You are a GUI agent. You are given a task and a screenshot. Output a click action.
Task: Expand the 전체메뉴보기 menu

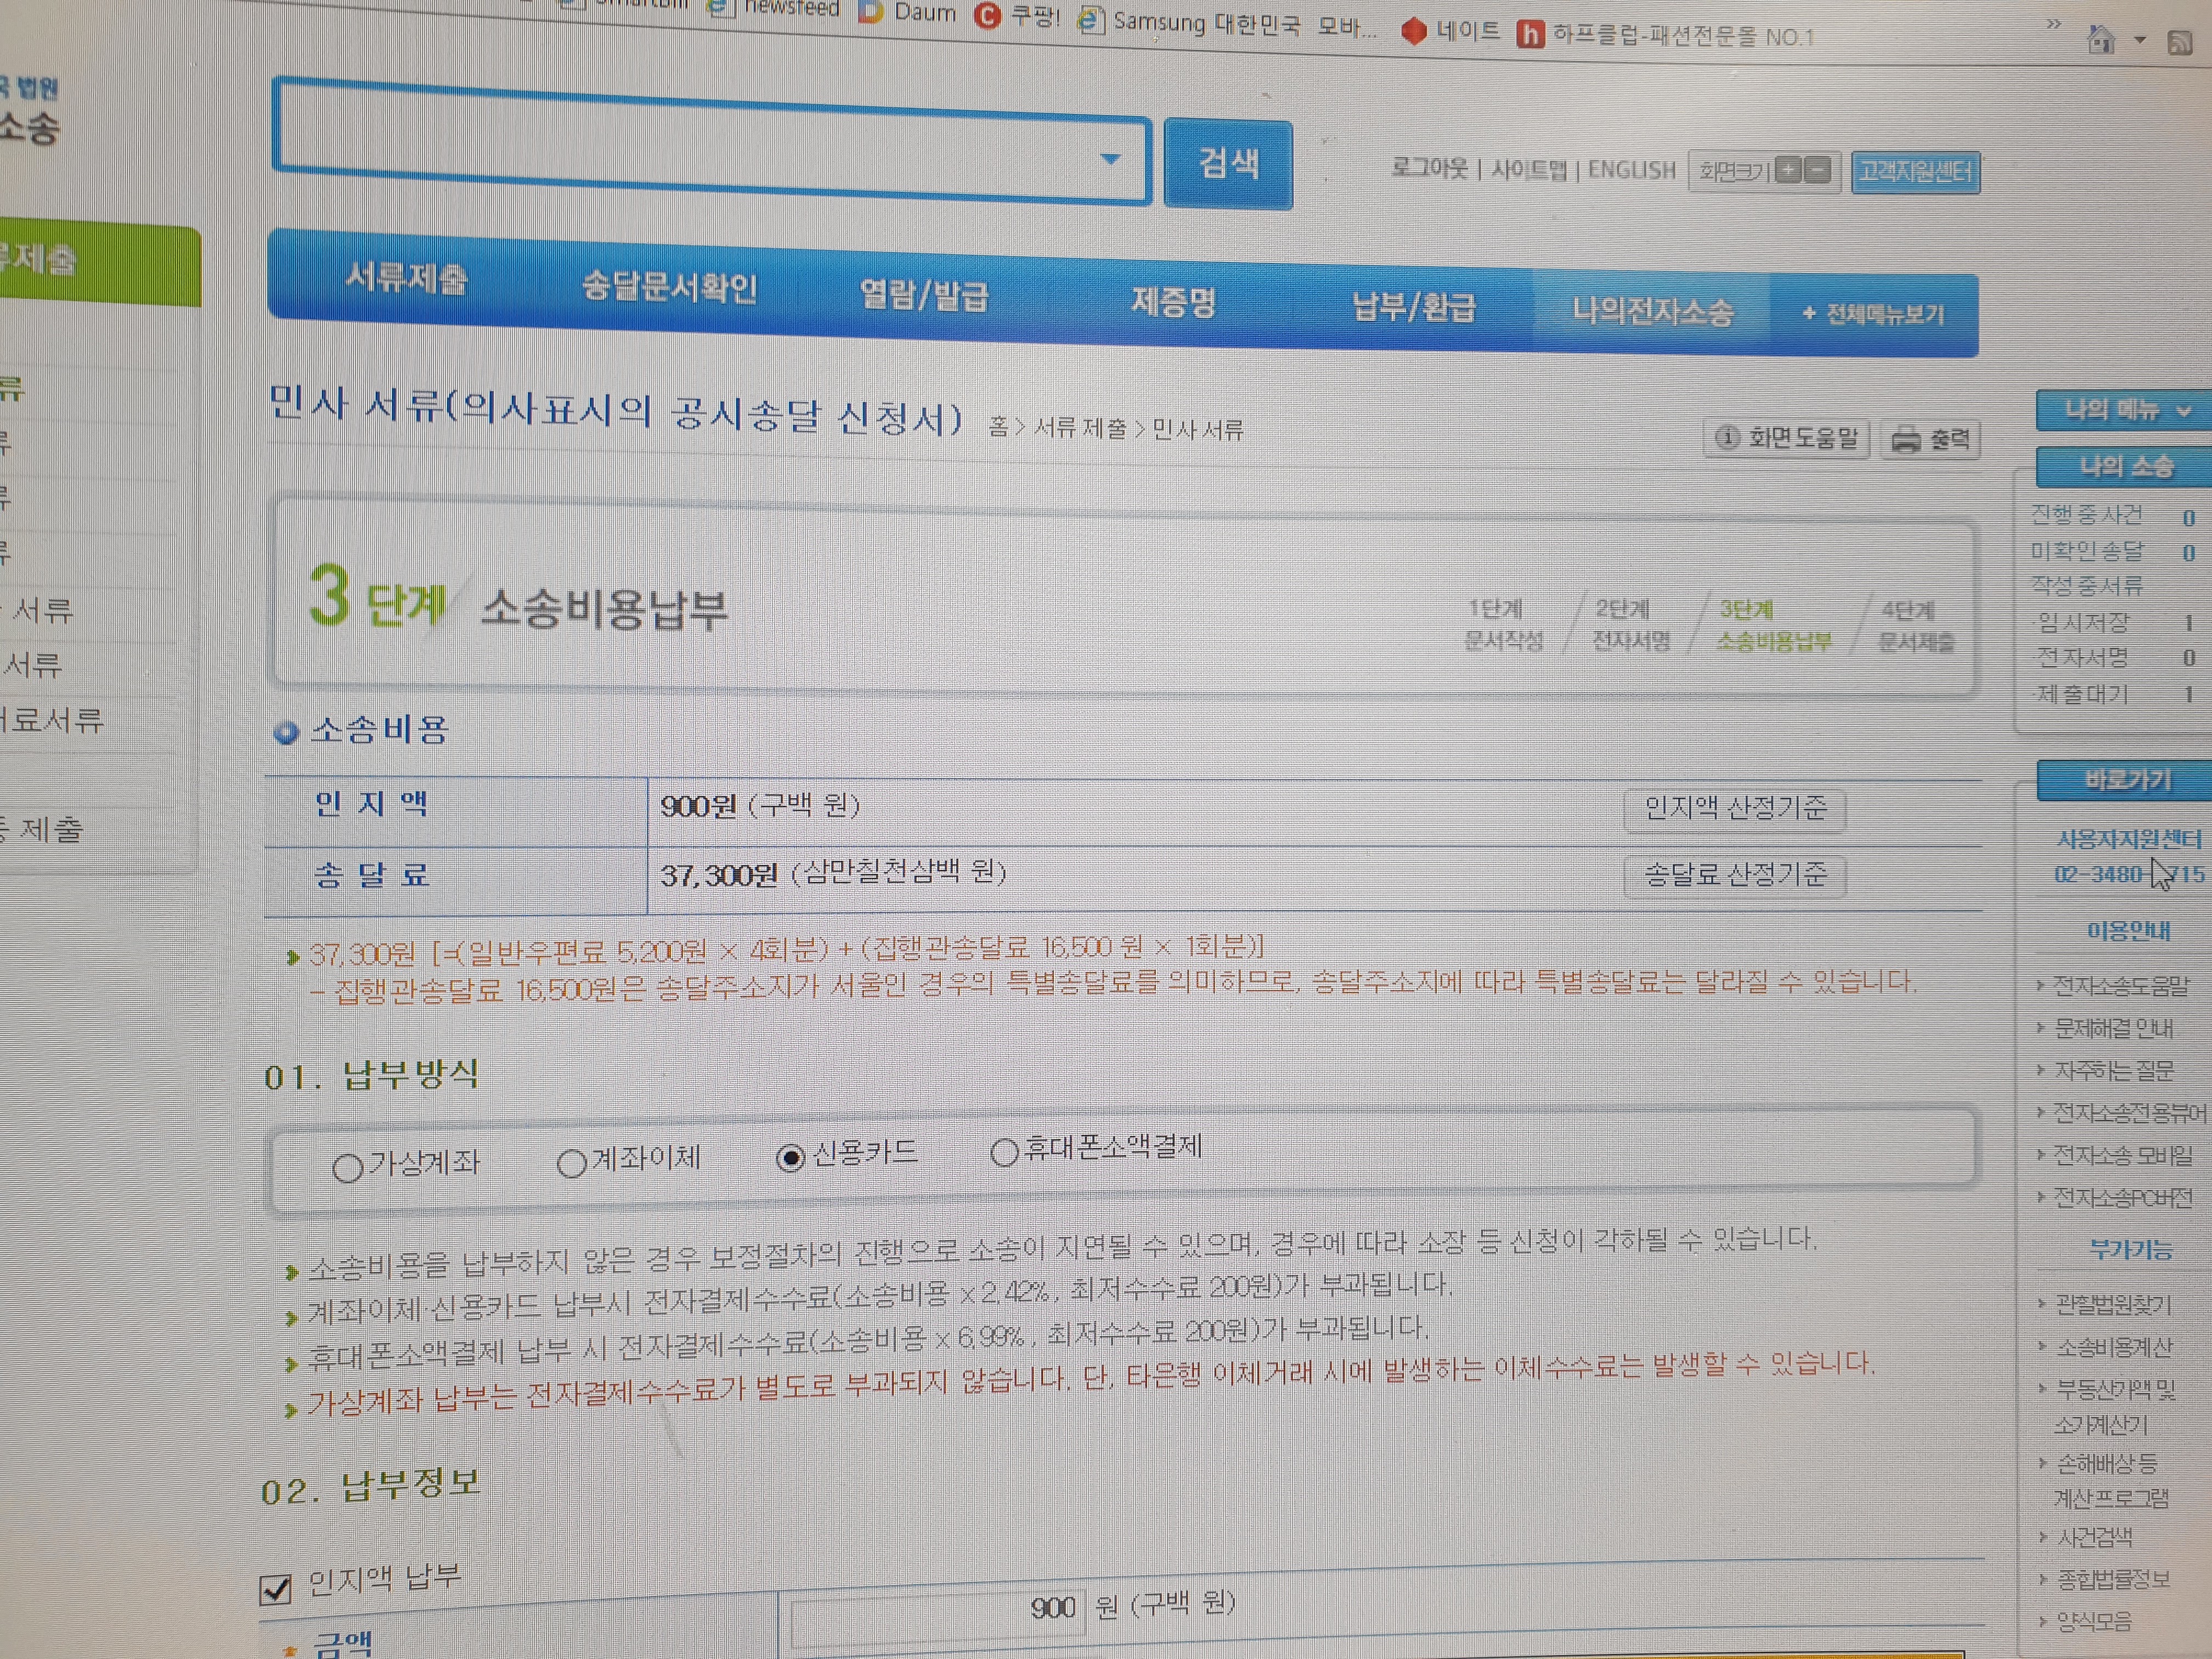(1872, 314)
